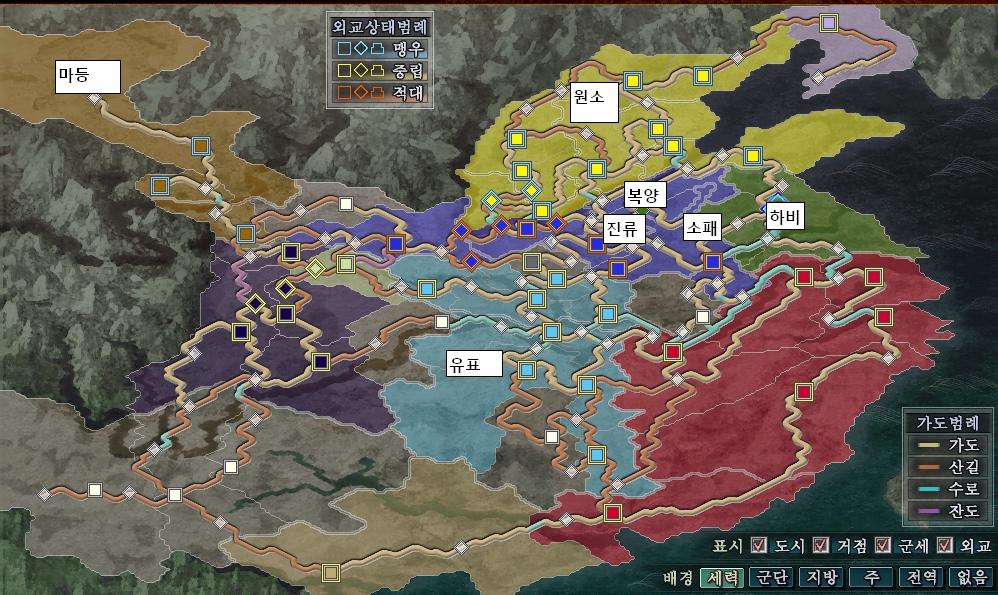Click the 중립 neutral icons in diplomacy legend
The width and height of the screenshot is (998, 595).
click(360, 70)
